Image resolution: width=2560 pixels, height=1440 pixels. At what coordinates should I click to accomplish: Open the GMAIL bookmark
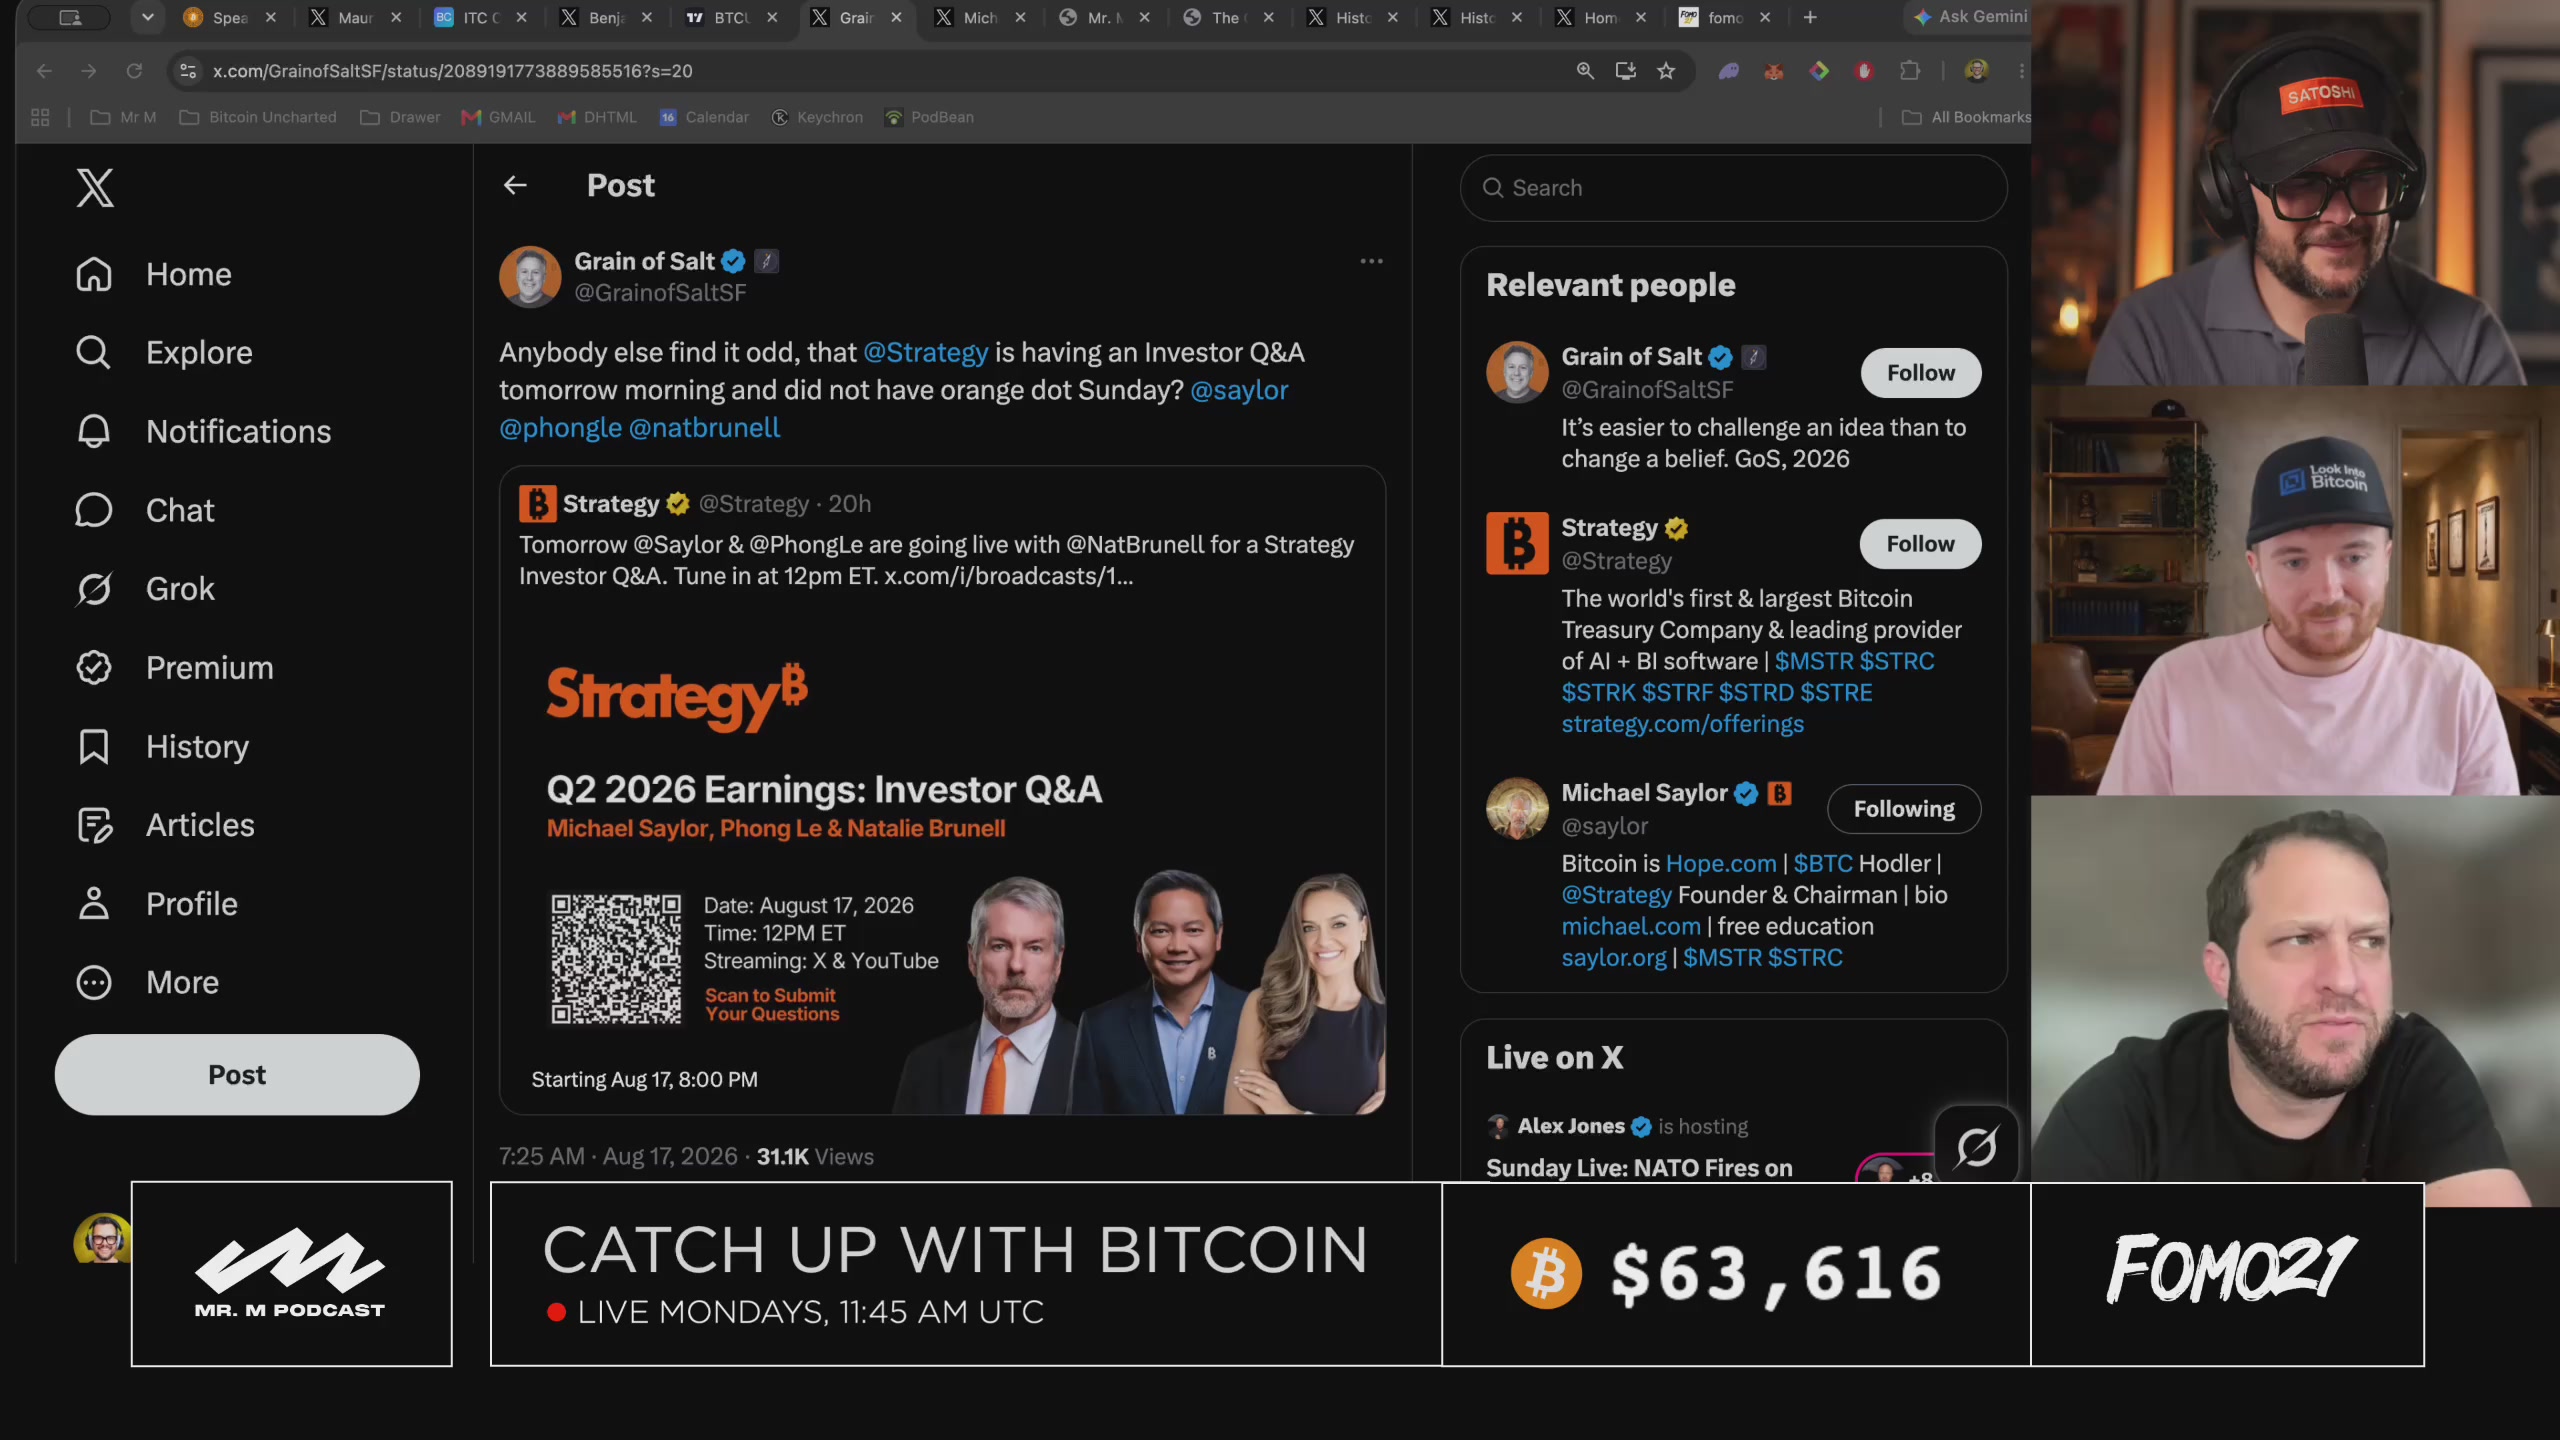coord(499,117)
